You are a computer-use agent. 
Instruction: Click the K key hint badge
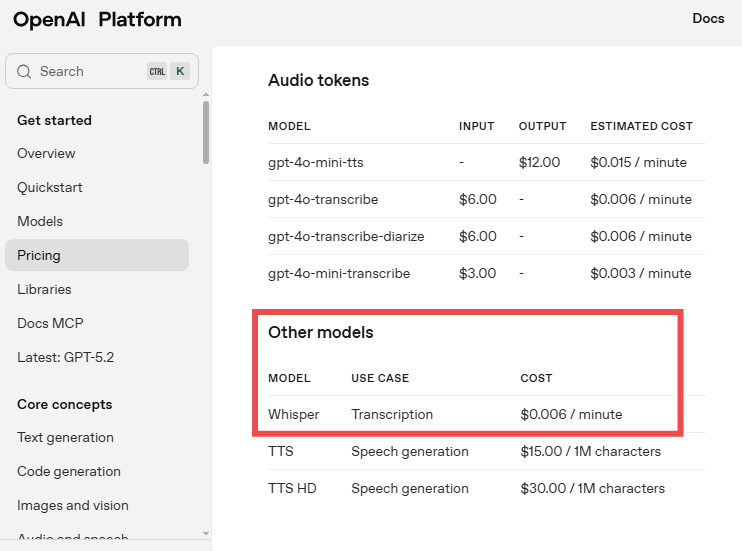pyautogui.click(x=180, y=71)
